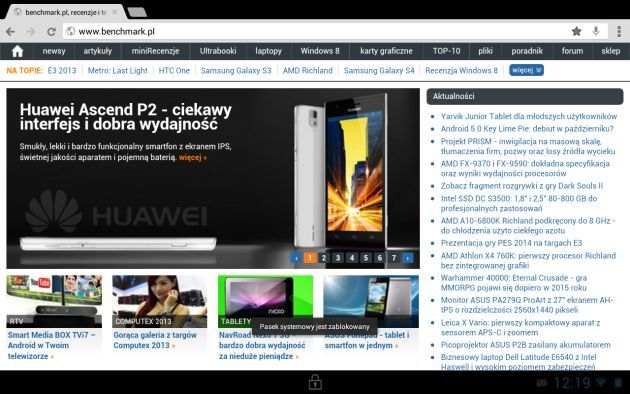The height and width of the screenshot is (394, 630).
Task: Open the Samsung Galaxy S3 topic
Action: (x=236, y=70)
